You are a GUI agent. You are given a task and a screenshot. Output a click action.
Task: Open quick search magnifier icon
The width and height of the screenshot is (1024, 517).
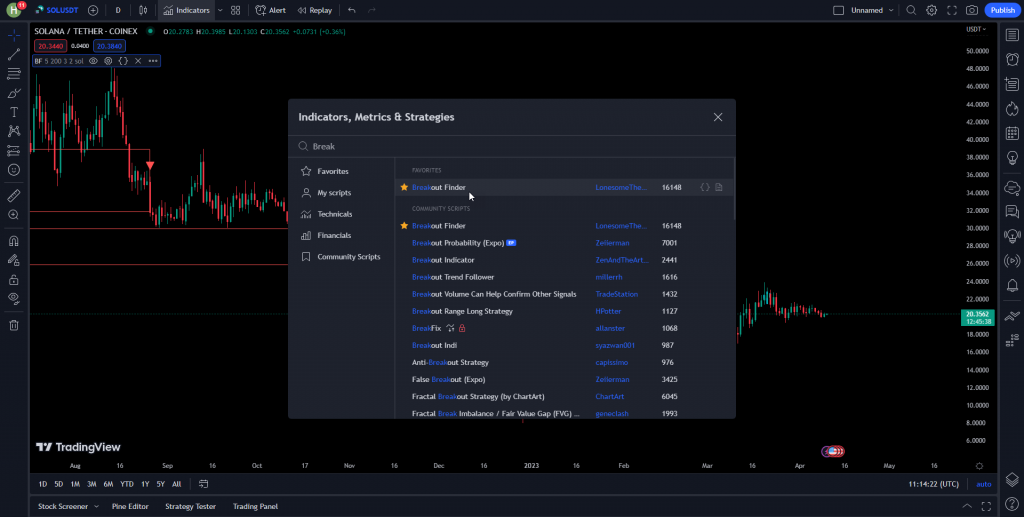911,10
